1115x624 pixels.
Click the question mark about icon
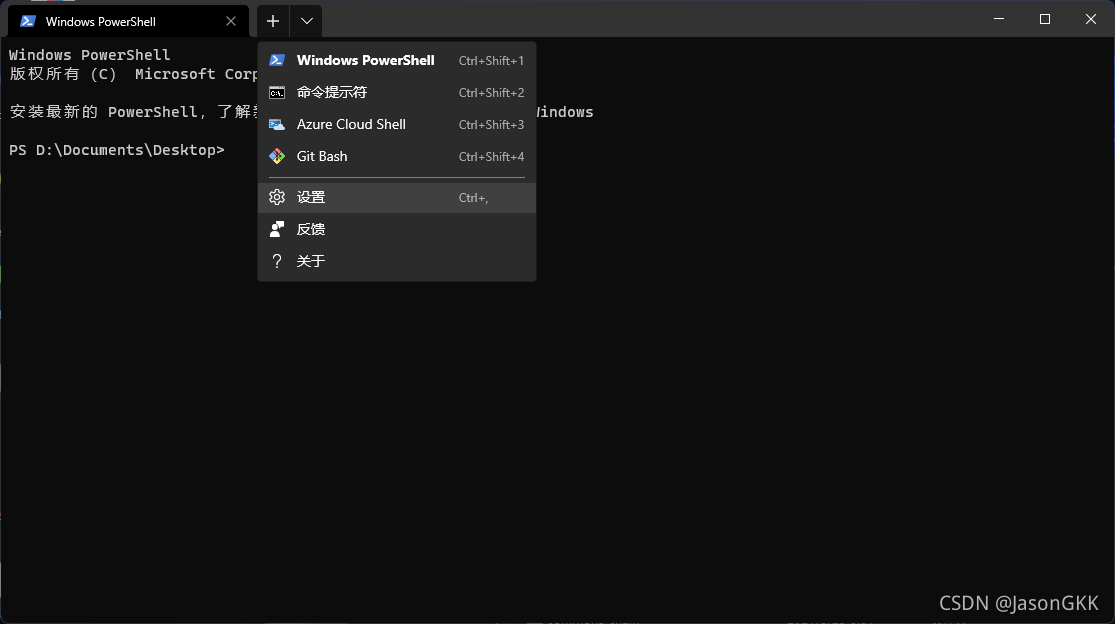(277, 261)
